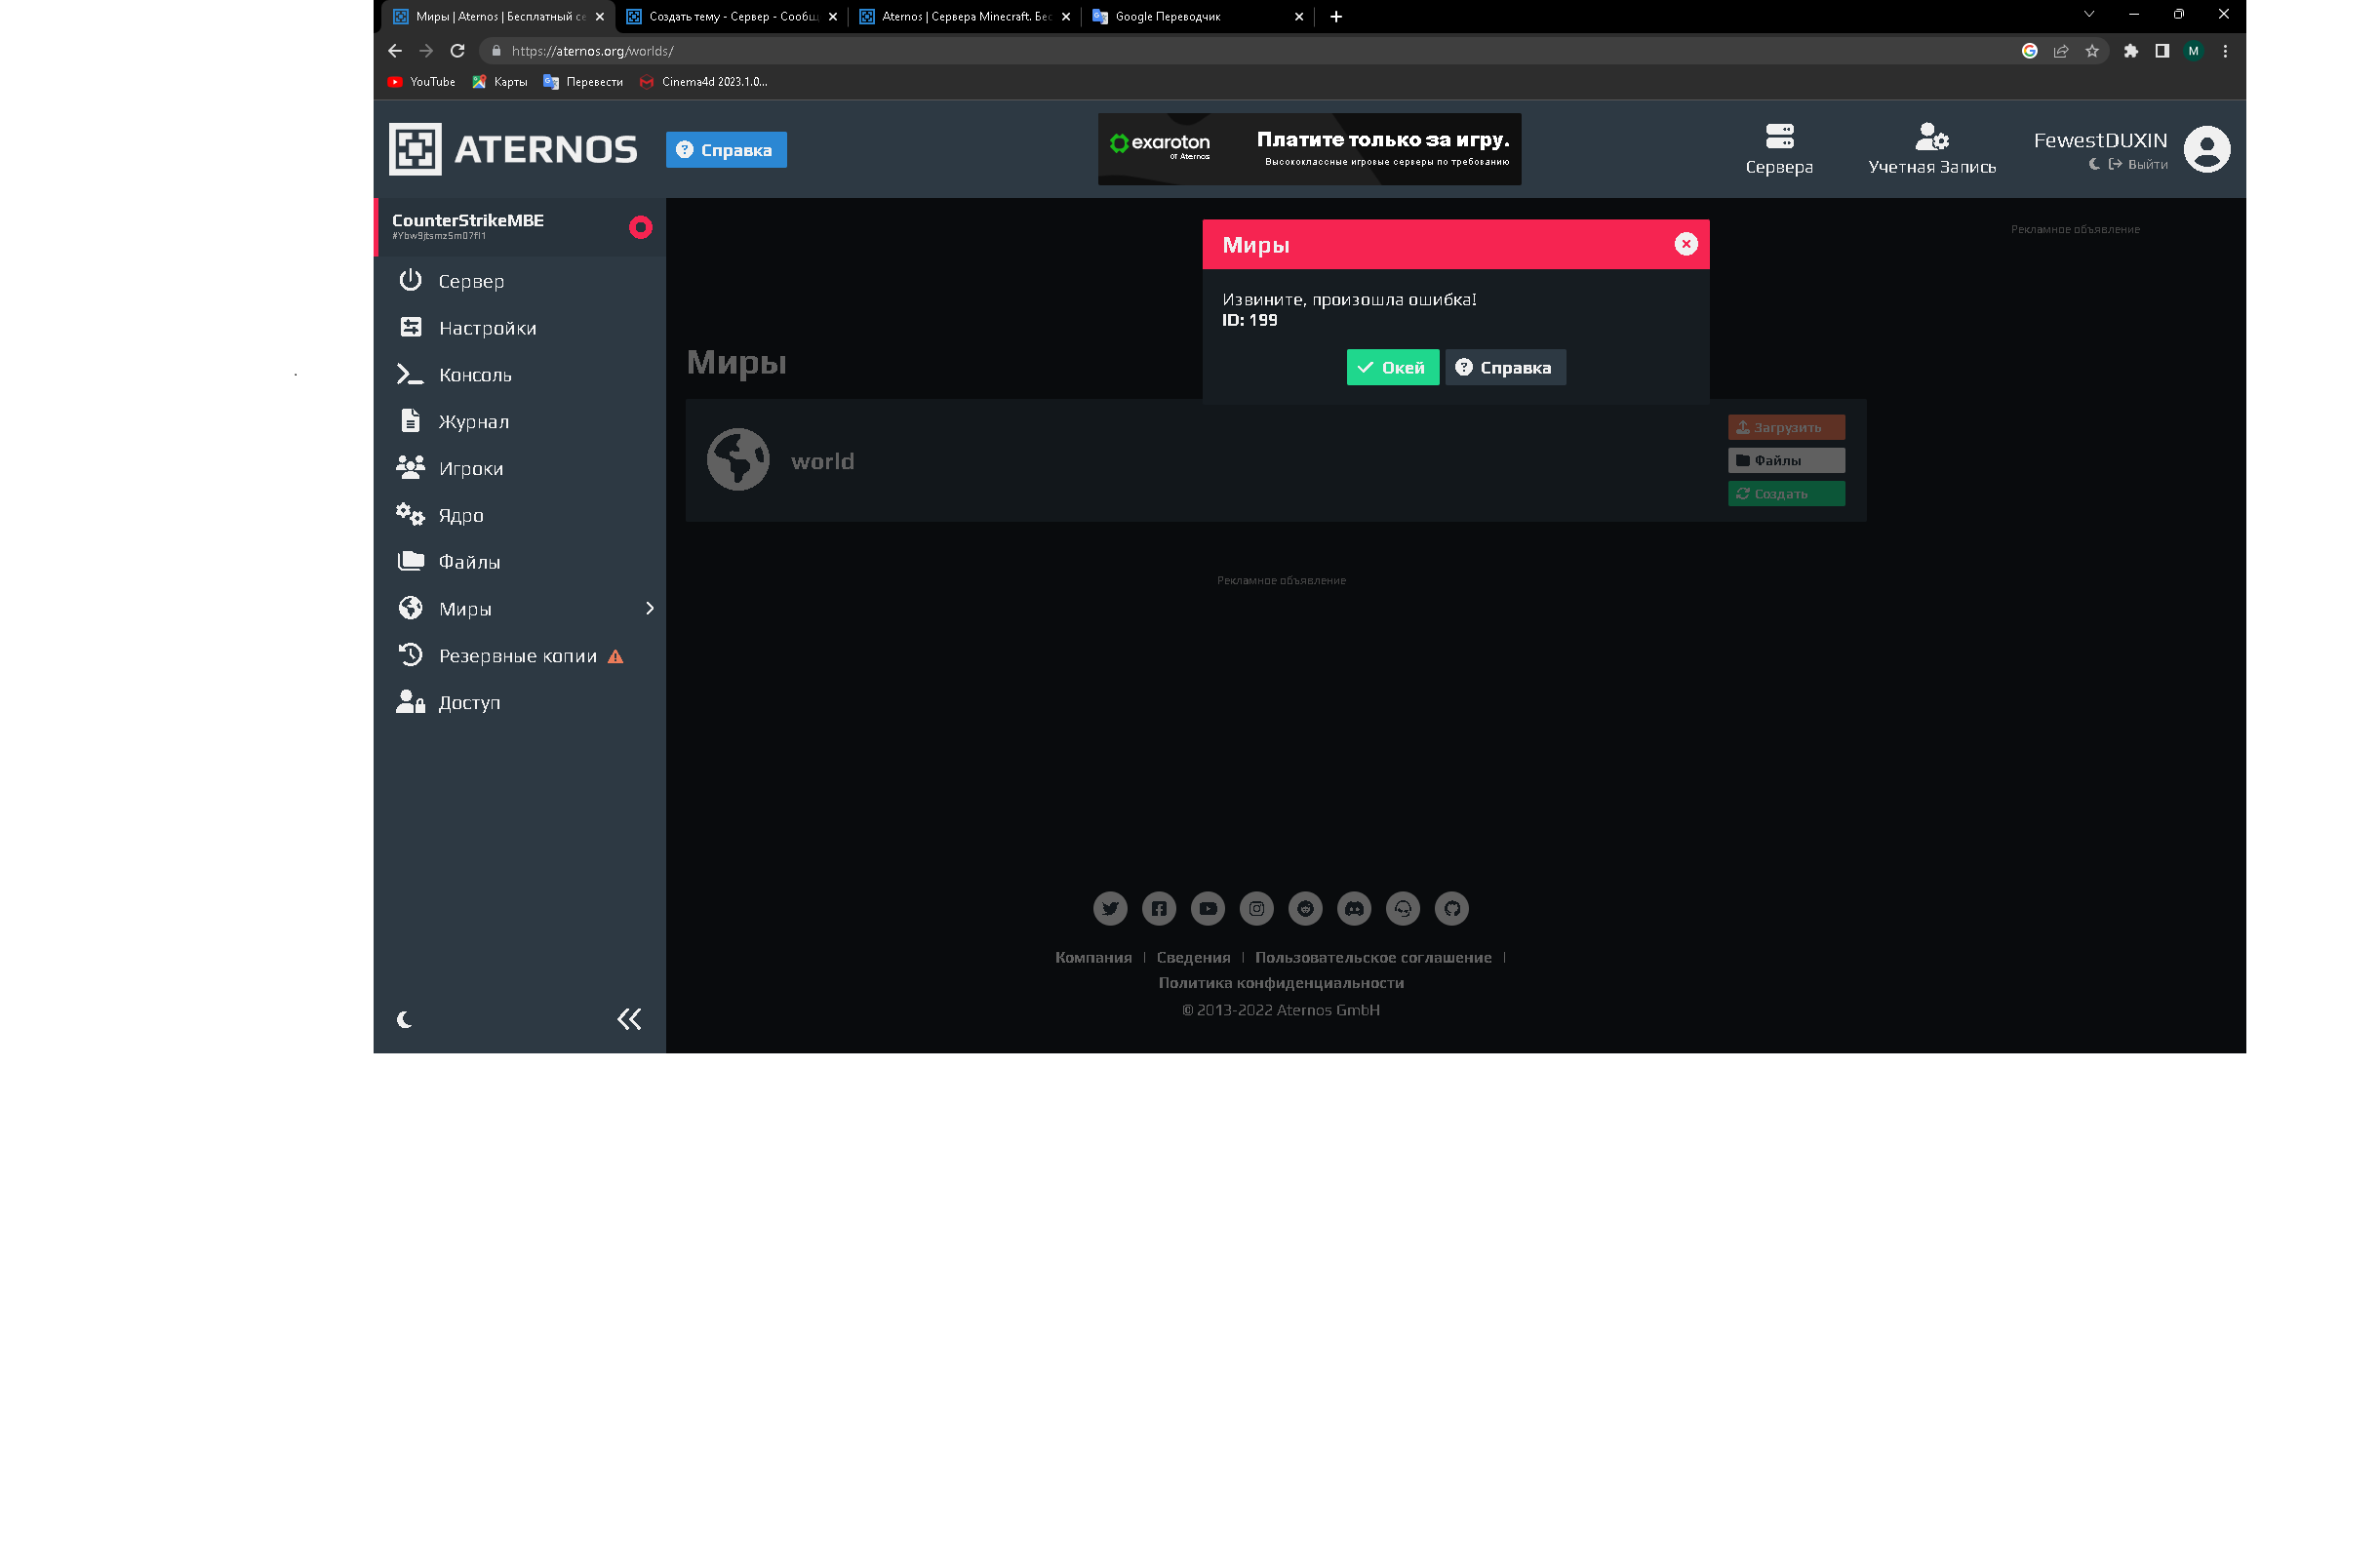Open support headset footer icon
This screenshot has height=1543, width=2380.
tap(1403, 909)
